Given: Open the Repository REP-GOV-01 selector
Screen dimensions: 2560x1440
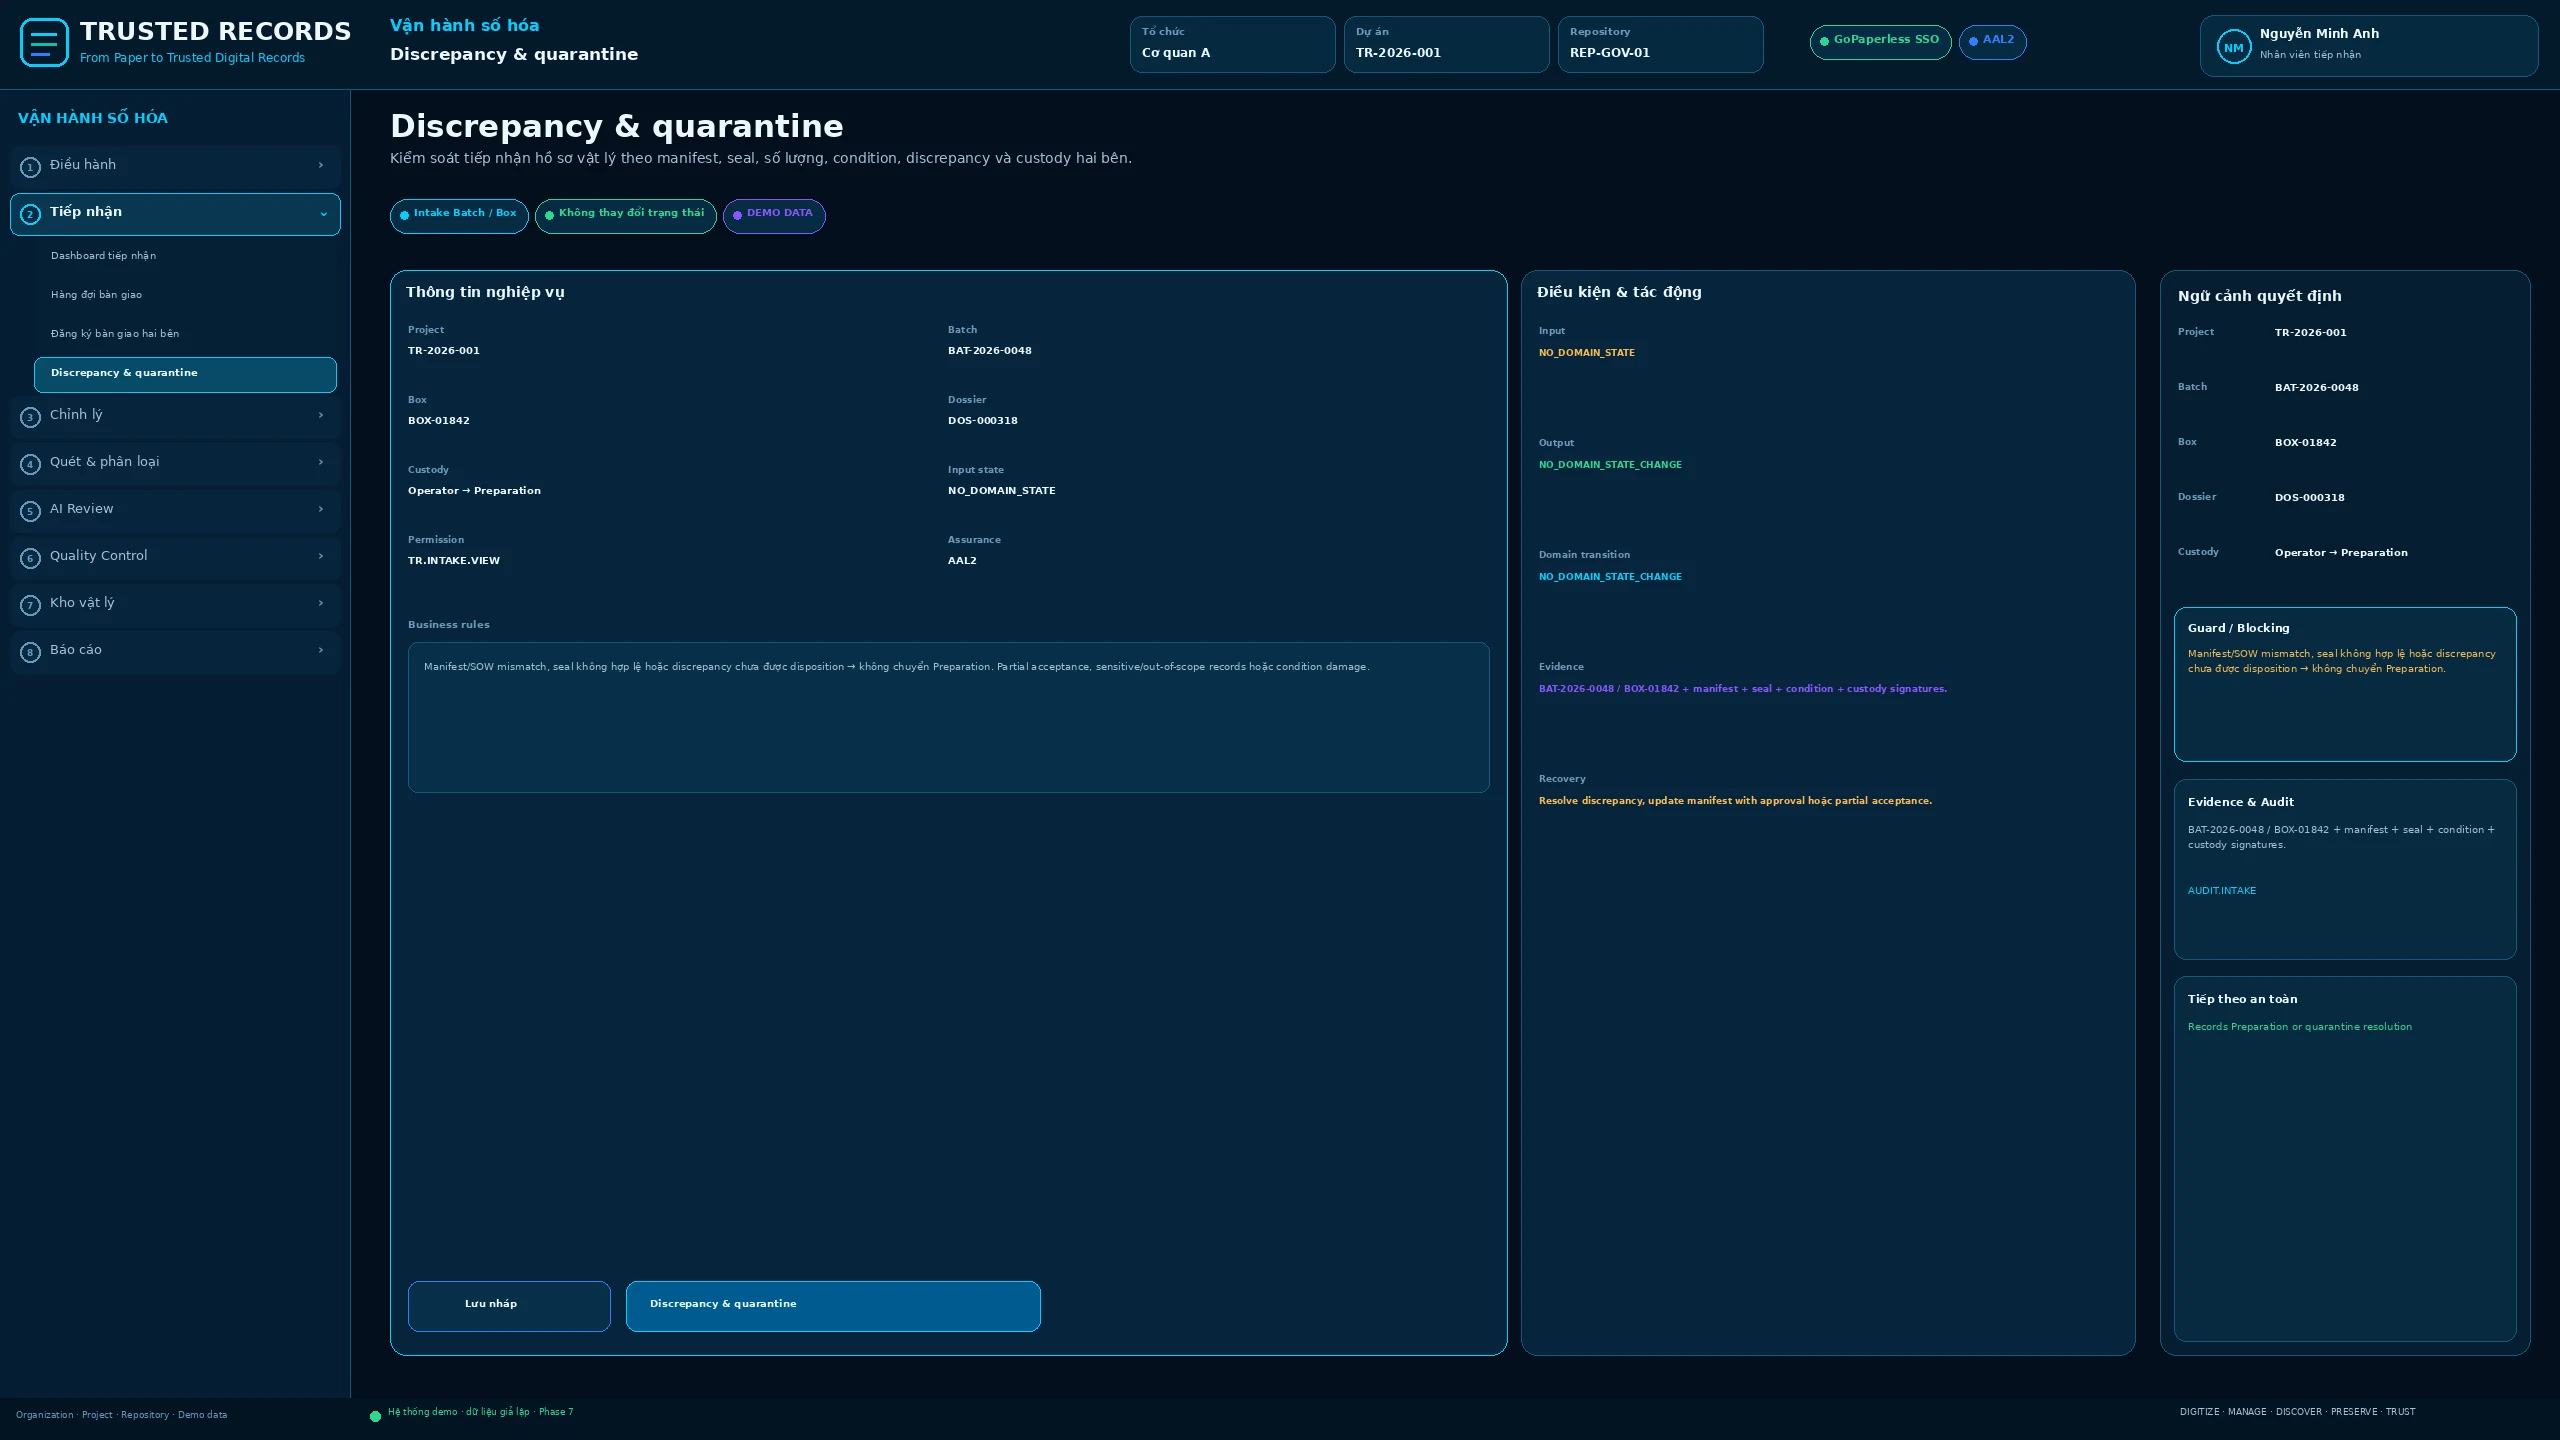Looking at the screenshot, I should pos(1660,44).
